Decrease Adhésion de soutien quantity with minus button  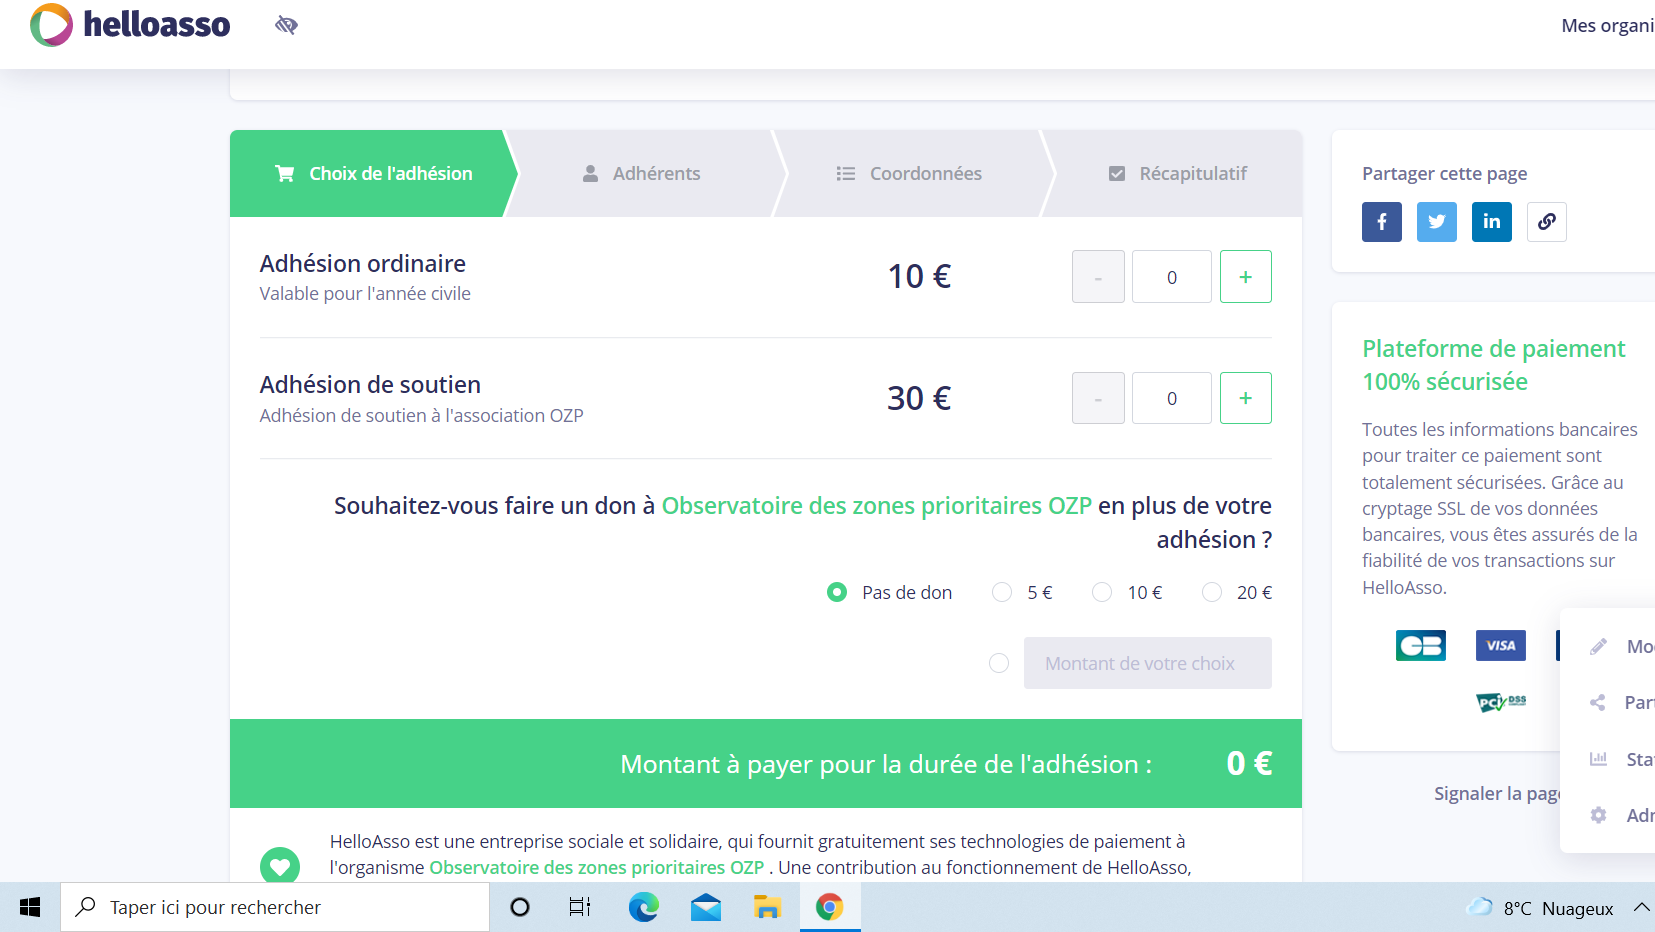click(1097, 397)
